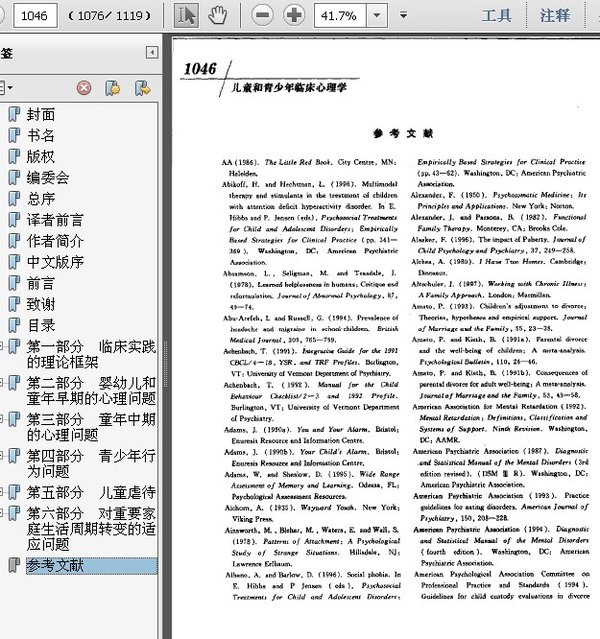Expand the 第二部分 bookmark tree node
This screenshot has width=600, height=639.
2,383
